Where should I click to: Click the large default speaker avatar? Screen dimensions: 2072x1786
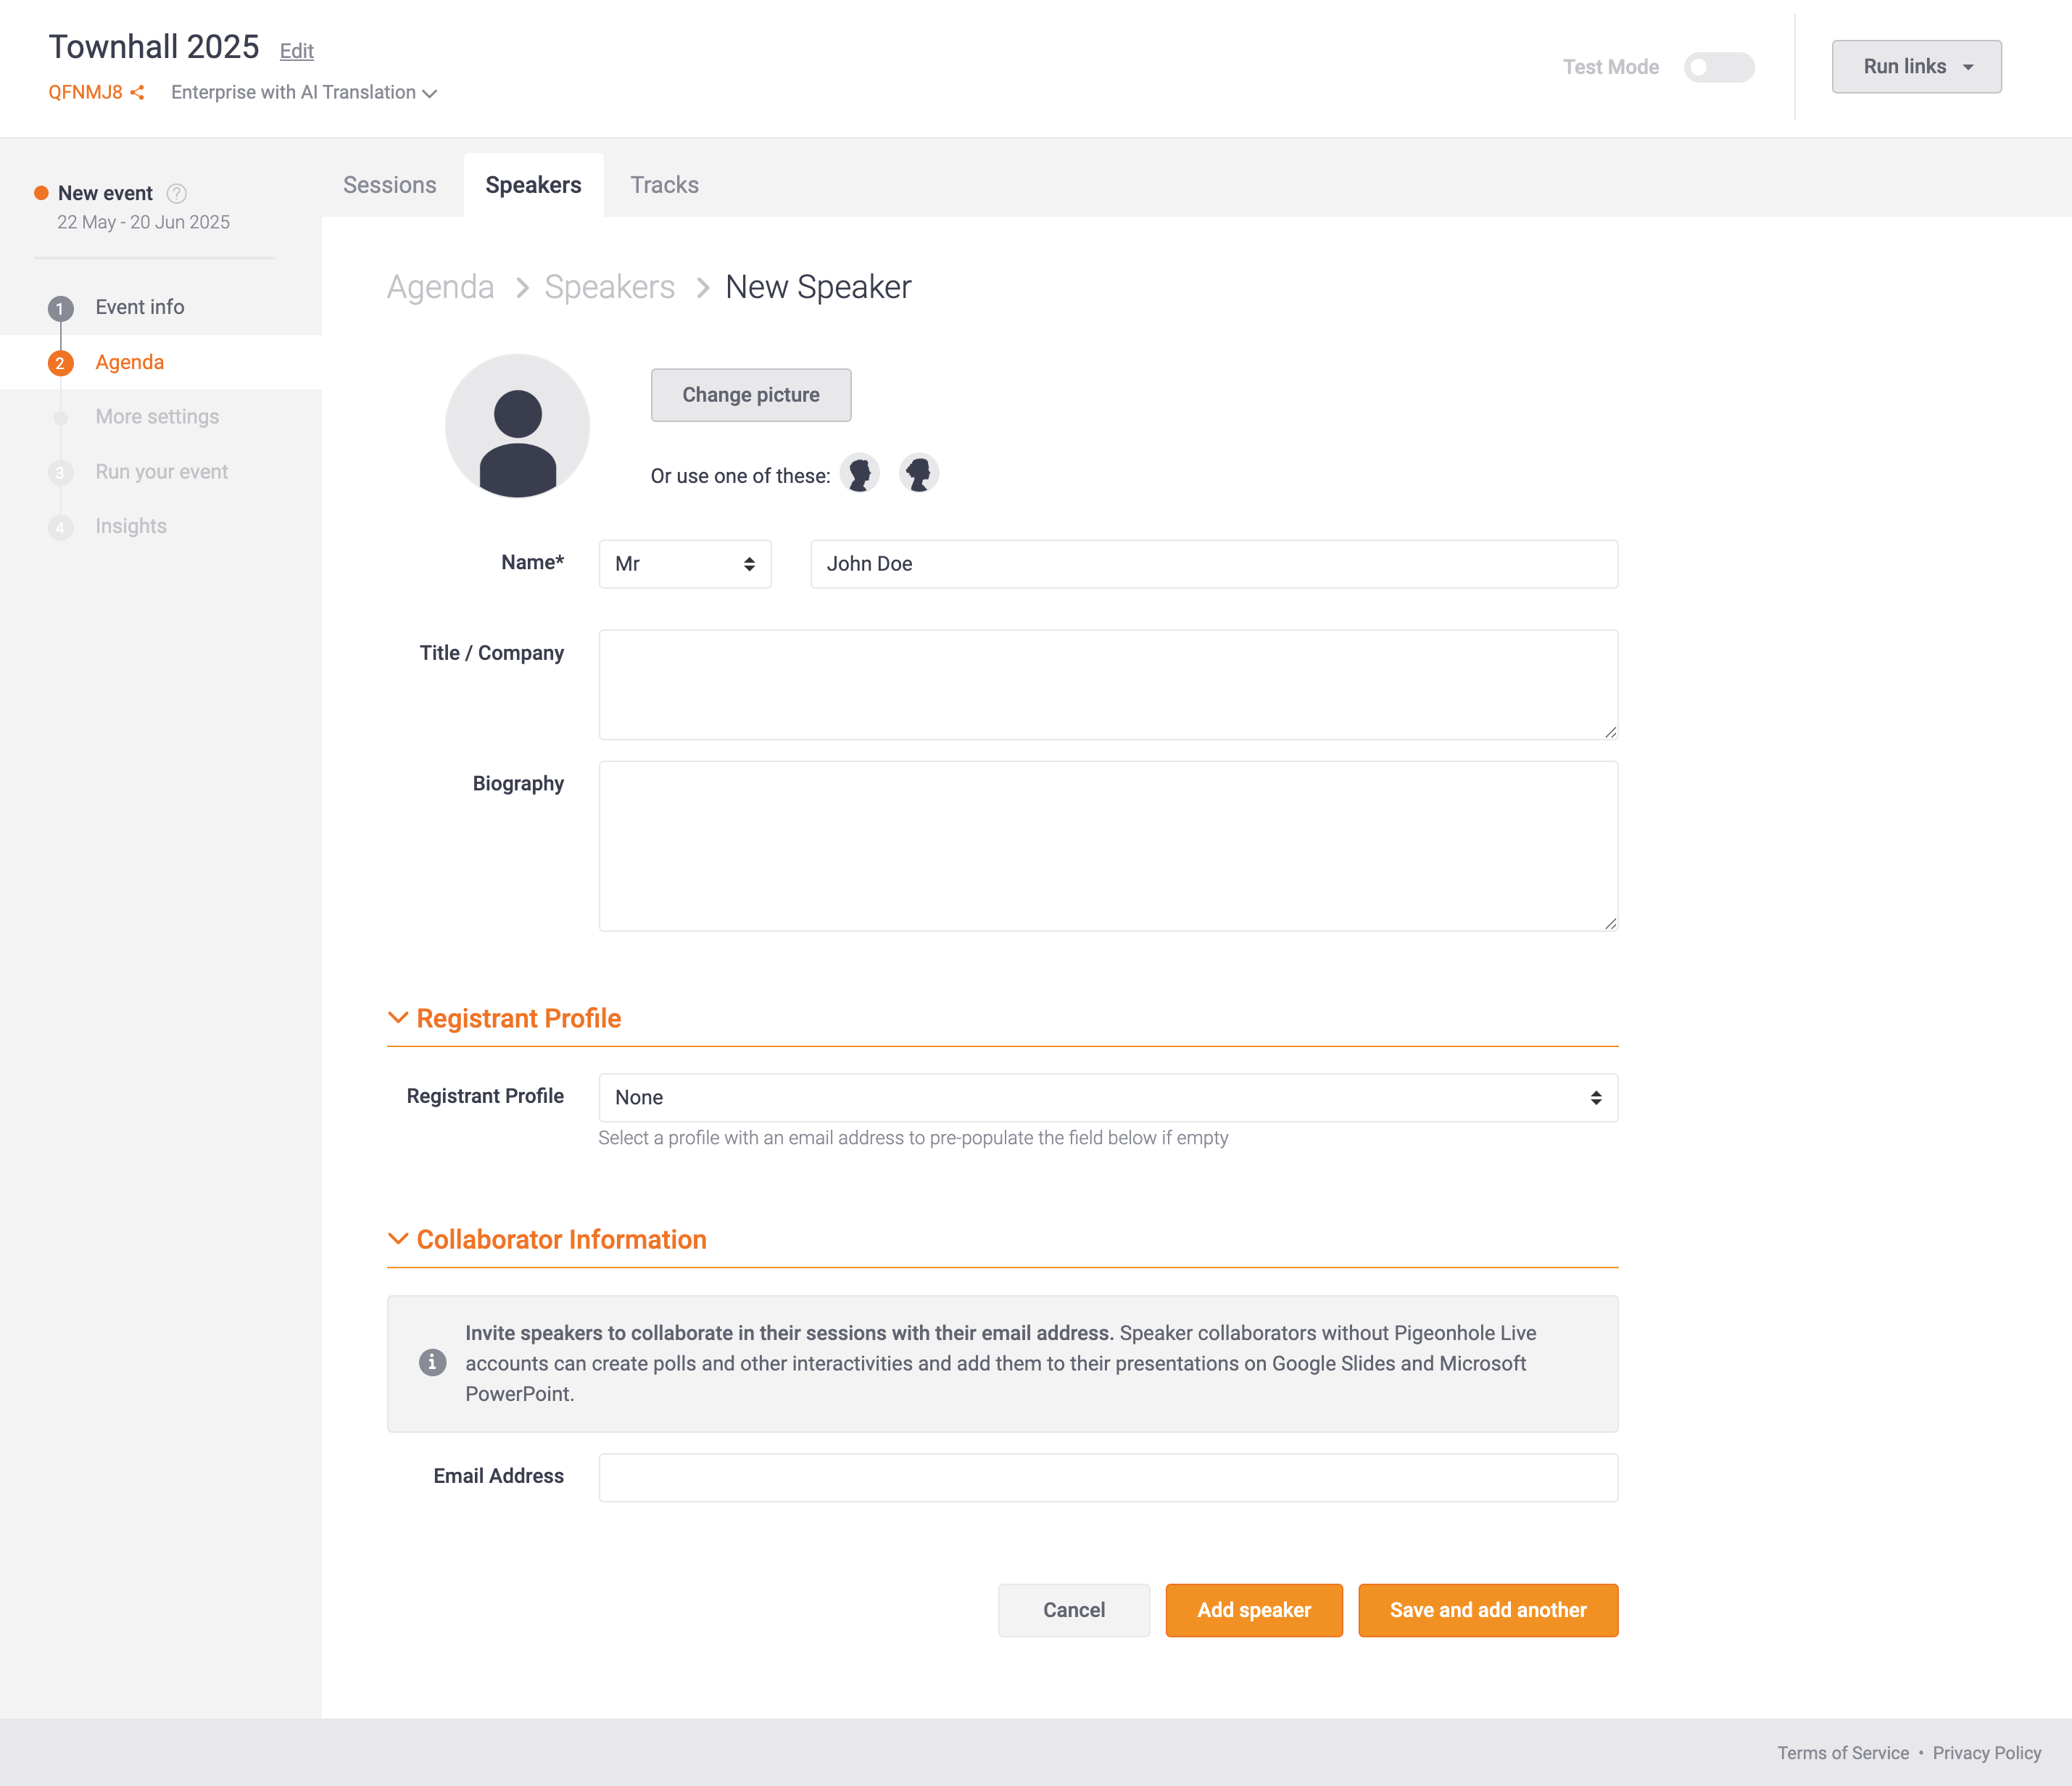[517, 426]
